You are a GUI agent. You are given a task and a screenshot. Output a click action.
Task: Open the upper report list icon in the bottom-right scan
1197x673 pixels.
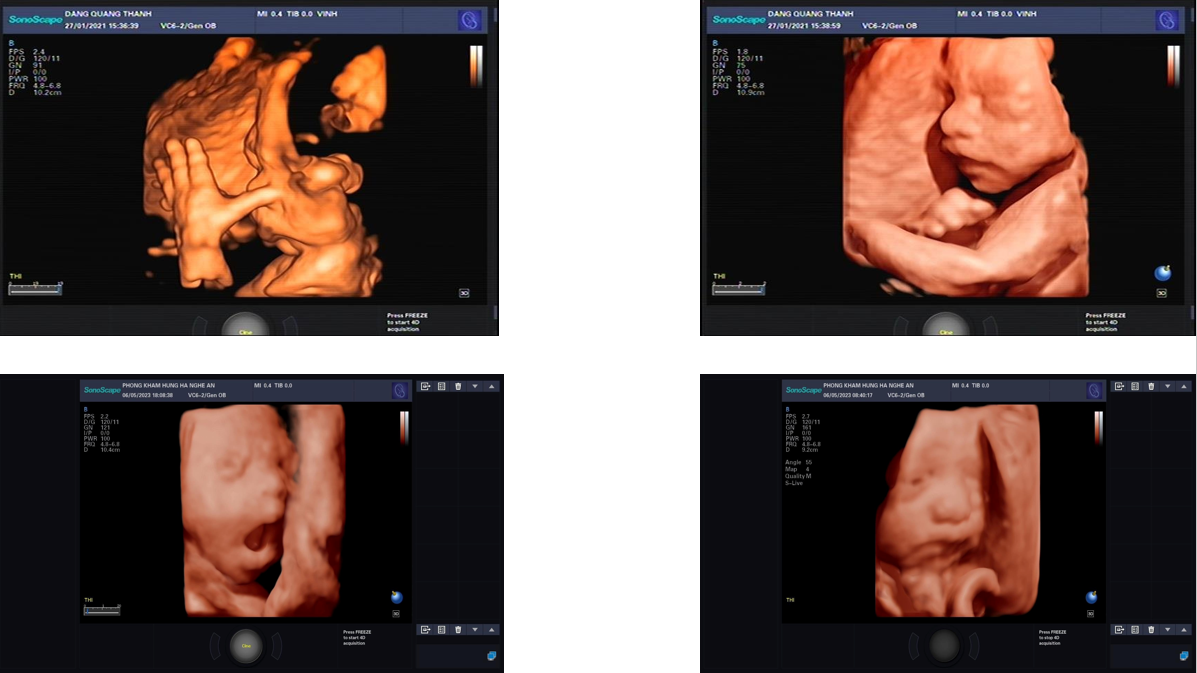(x=1134, y=386)
